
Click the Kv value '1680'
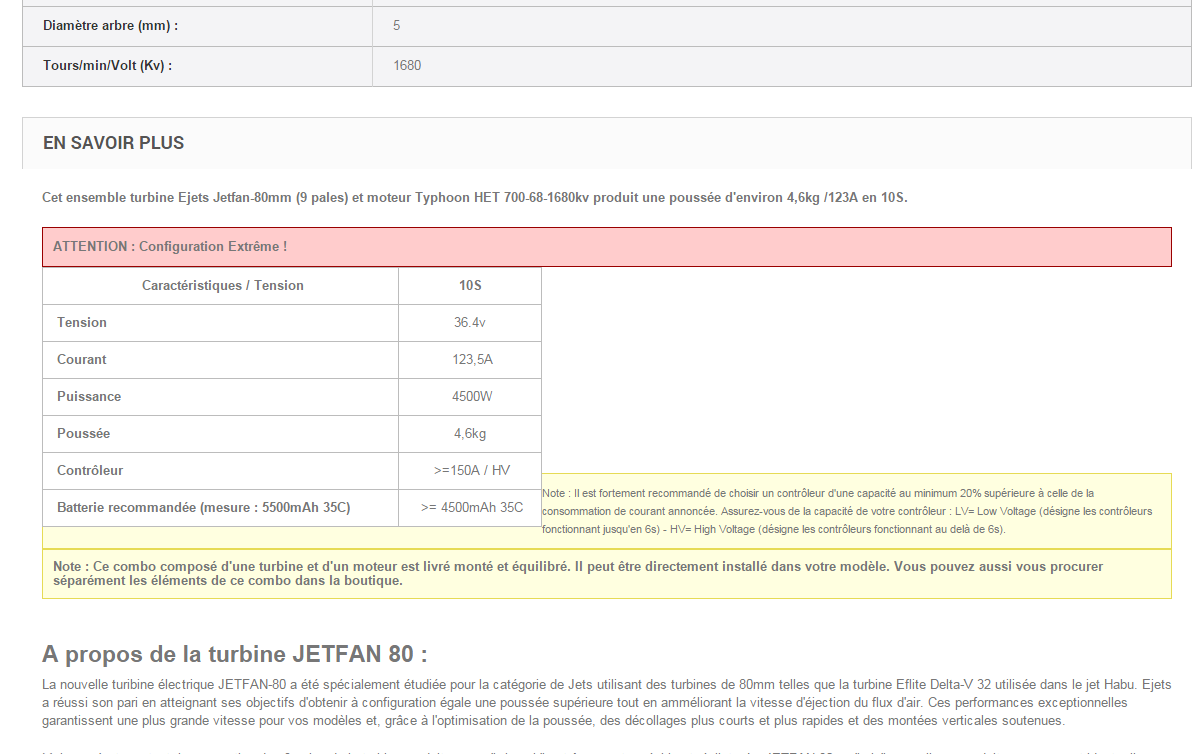[x=407, y=65]
